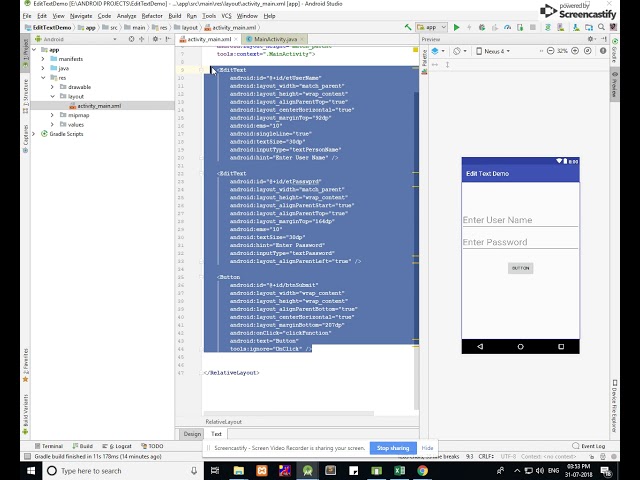This screenshot has width=640, height=480.
Task: Expand the drawable folder
Action: click(x=52, y=87)
